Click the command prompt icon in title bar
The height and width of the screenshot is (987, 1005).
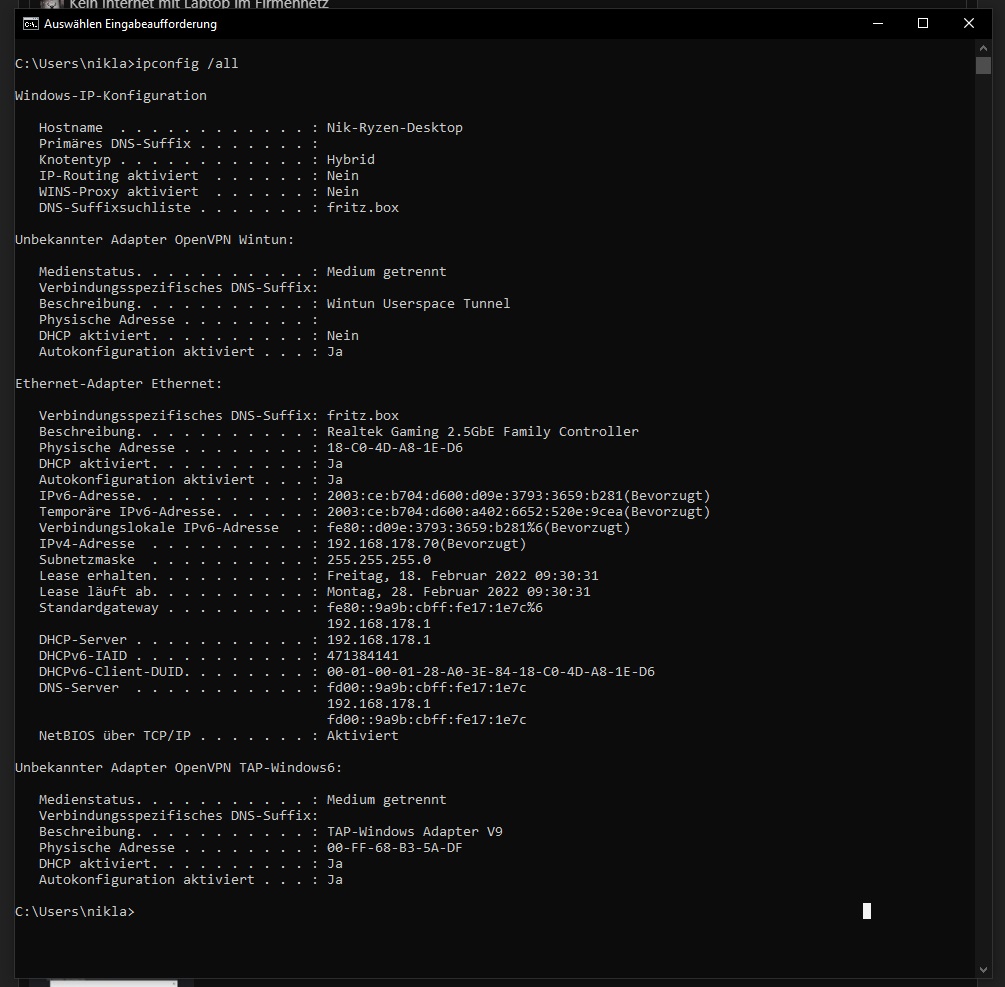[30, 24]
